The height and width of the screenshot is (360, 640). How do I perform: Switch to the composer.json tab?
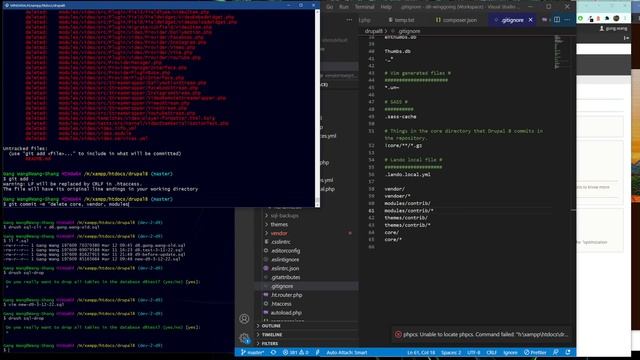(456, 20)
